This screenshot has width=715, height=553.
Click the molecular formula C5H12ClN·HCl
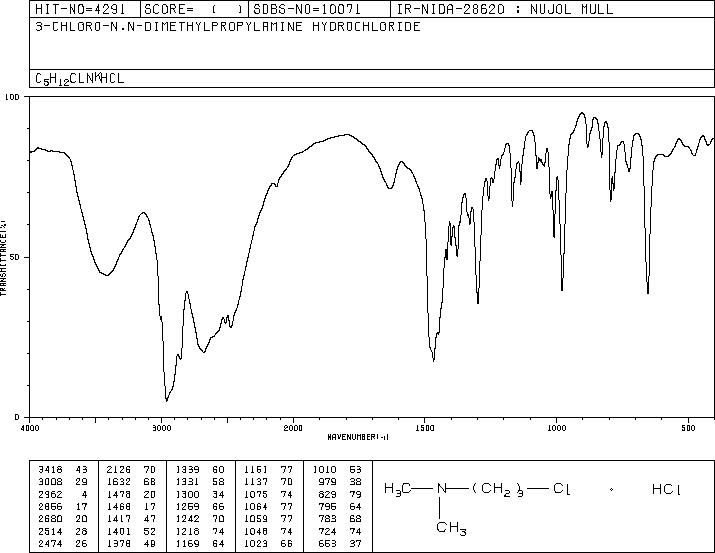pyautogui.click(x=80, y=79)
